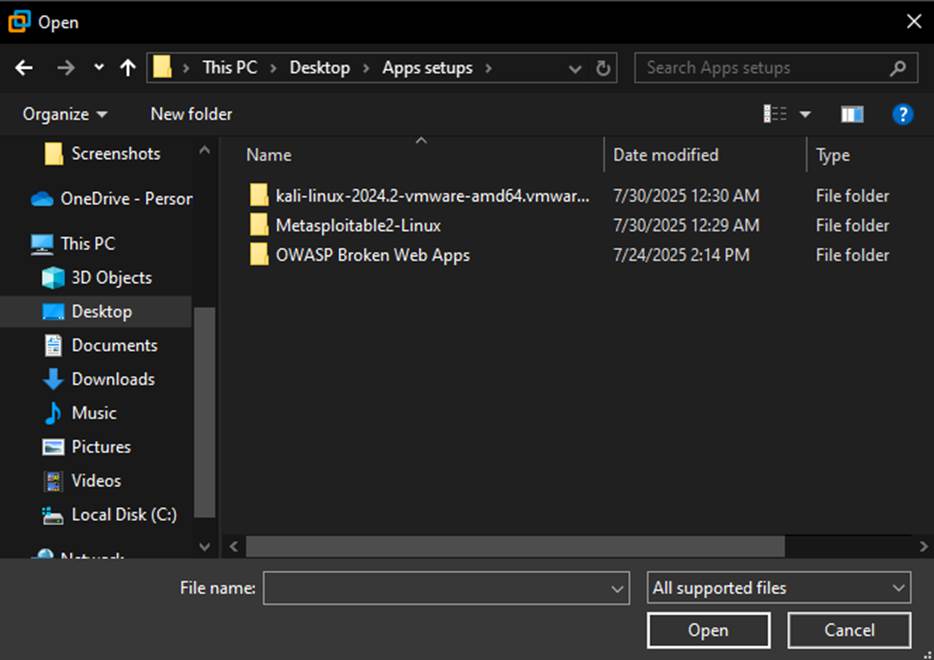Open Help with the question mark icon

click(902, 114)
